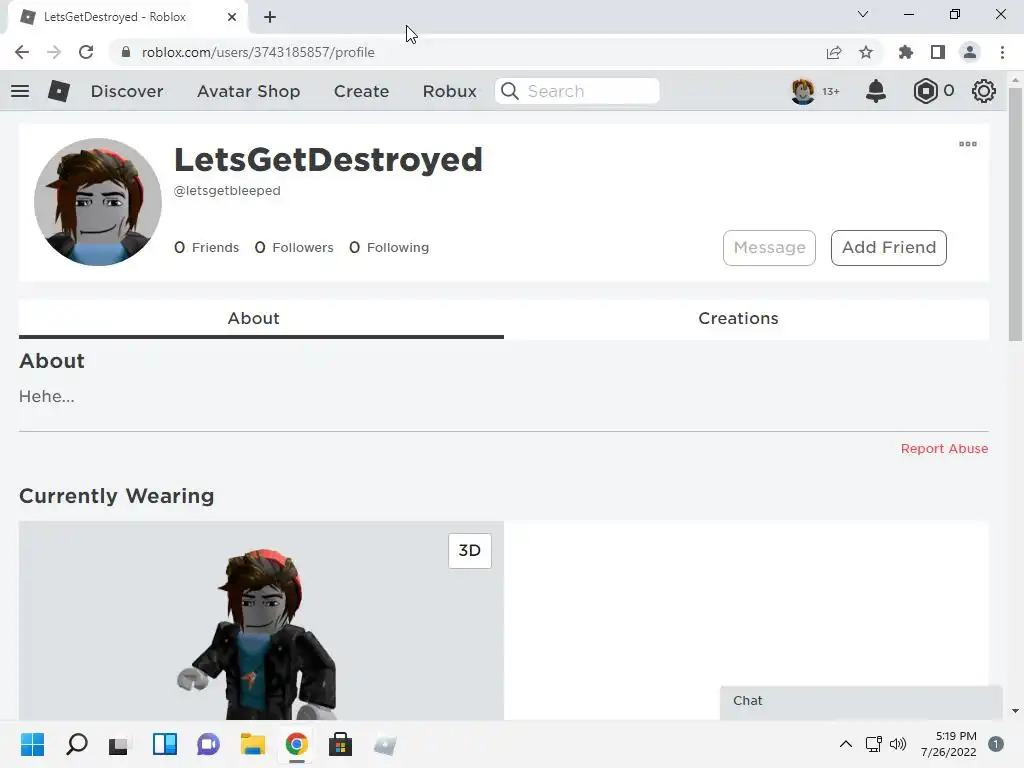Reload the Roblox profile page

[86, 52]
